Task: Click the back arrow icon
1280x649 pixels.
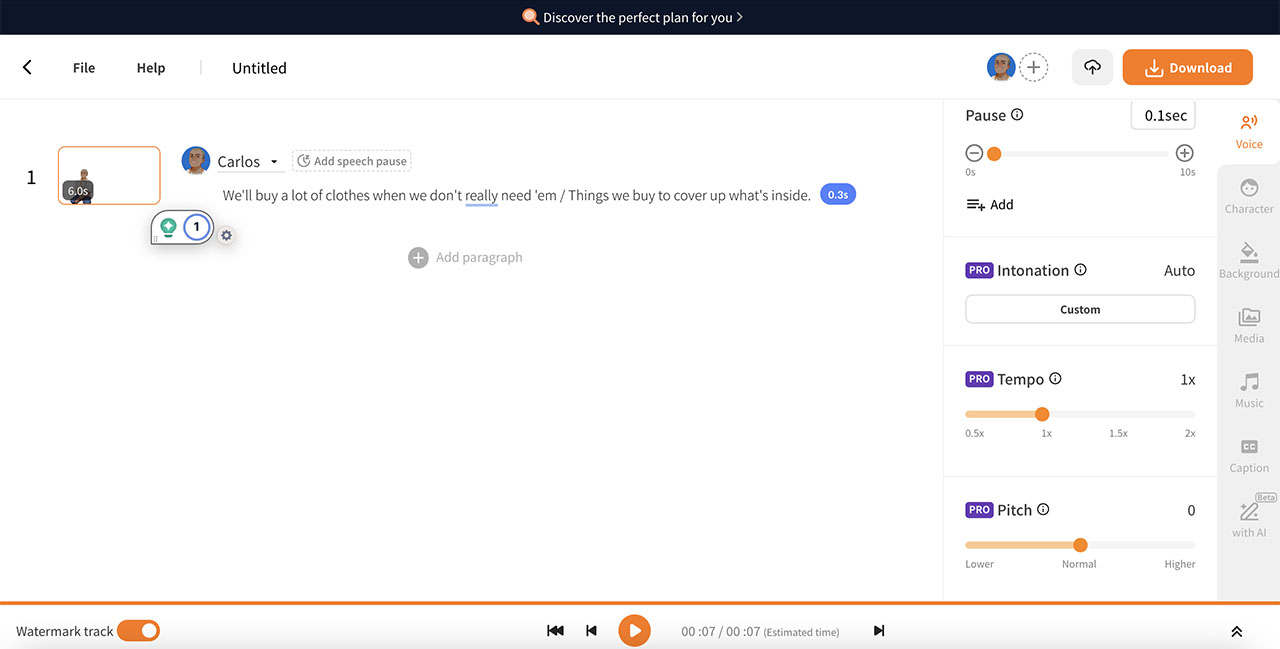Action: tap(27, 68)
